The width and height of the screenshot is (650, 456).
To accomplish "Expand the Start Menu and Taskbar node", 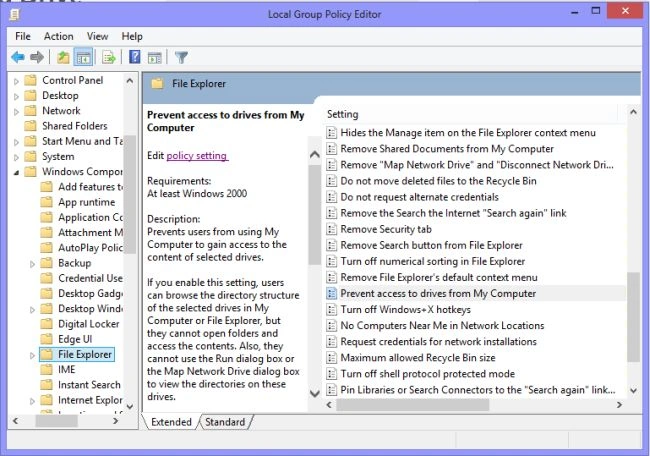I will [x=16, y=142].
